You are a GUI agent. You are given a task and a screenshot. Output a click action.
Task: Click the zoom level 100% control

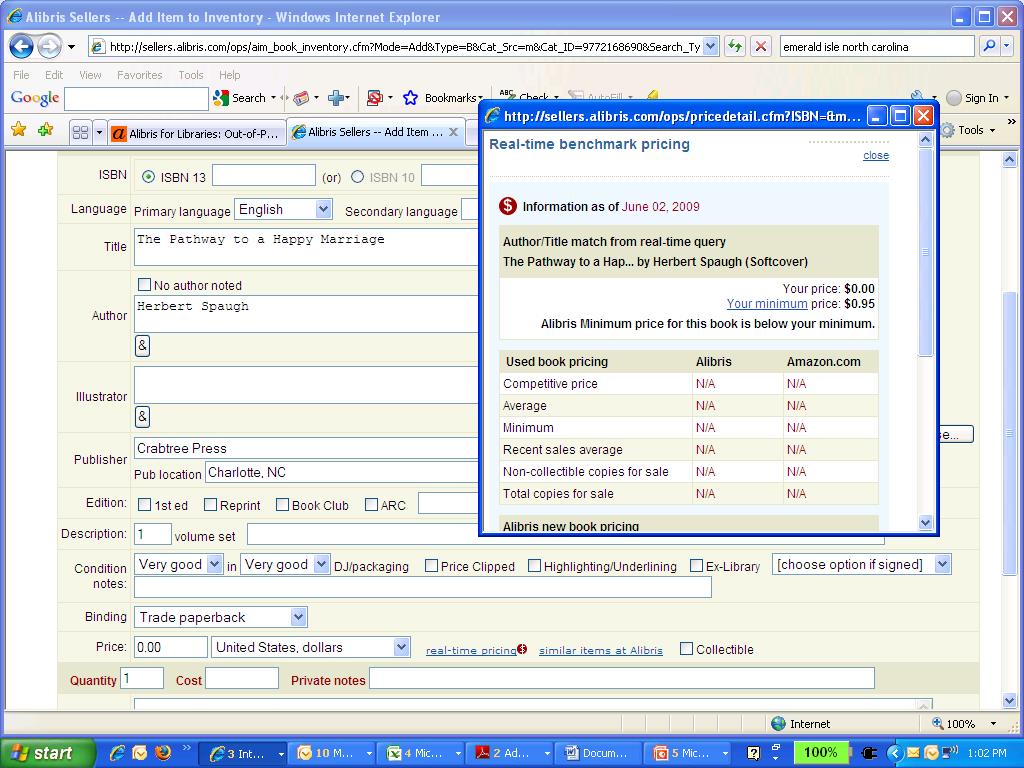point(963,724)
